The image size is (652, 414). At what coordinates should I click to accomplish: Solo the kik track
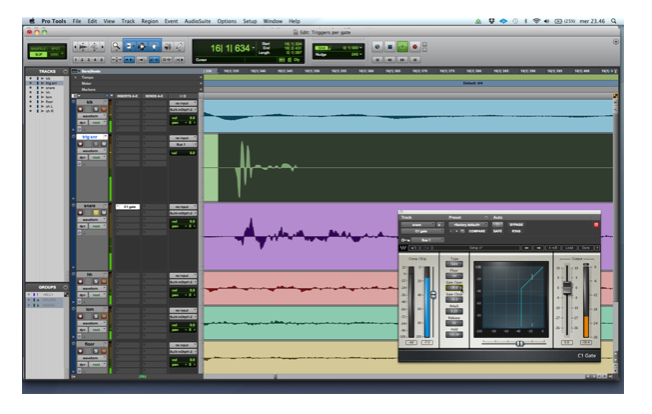click(96, 109)
